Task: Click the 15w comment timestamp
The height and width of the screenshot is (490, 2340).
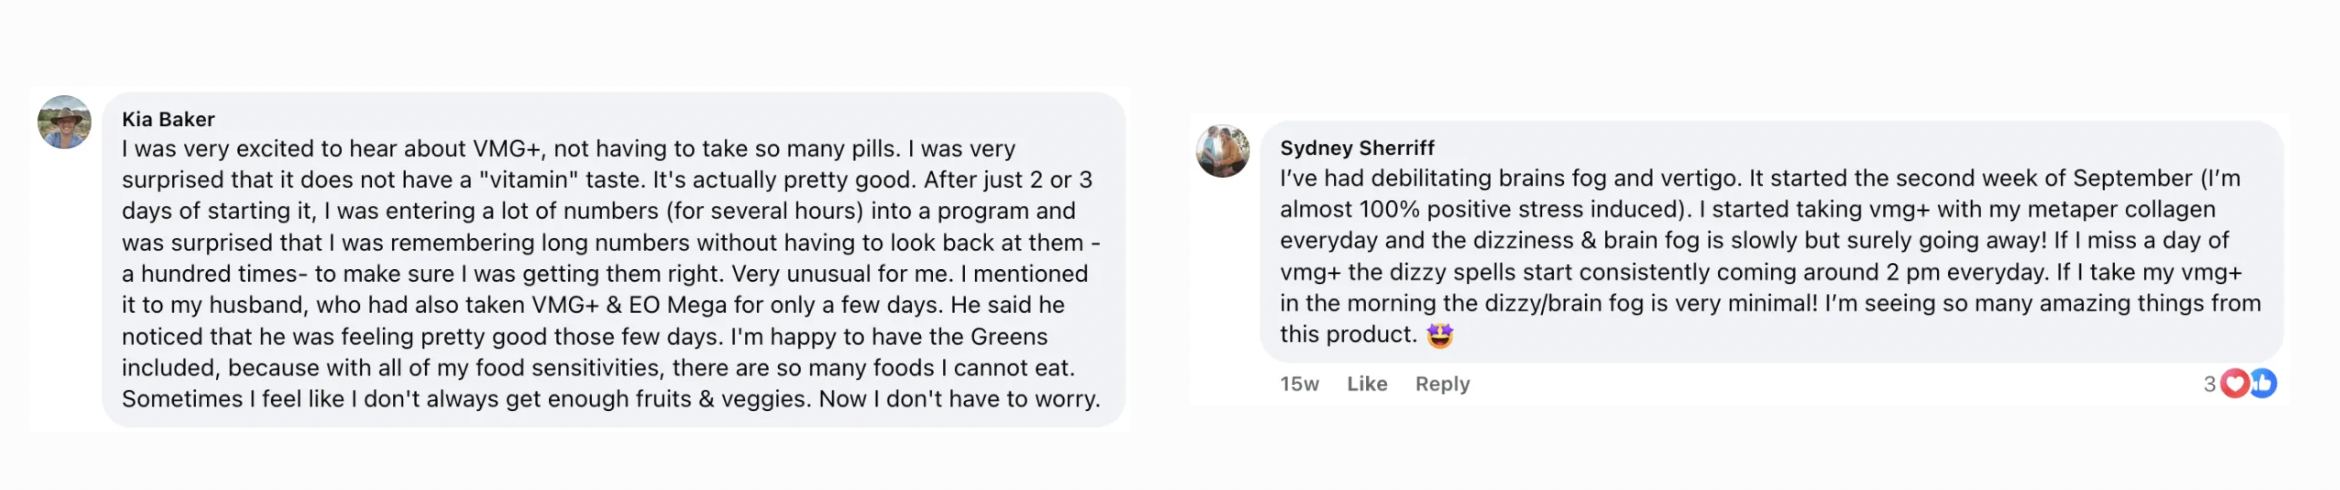Action: click(1299, 384)
